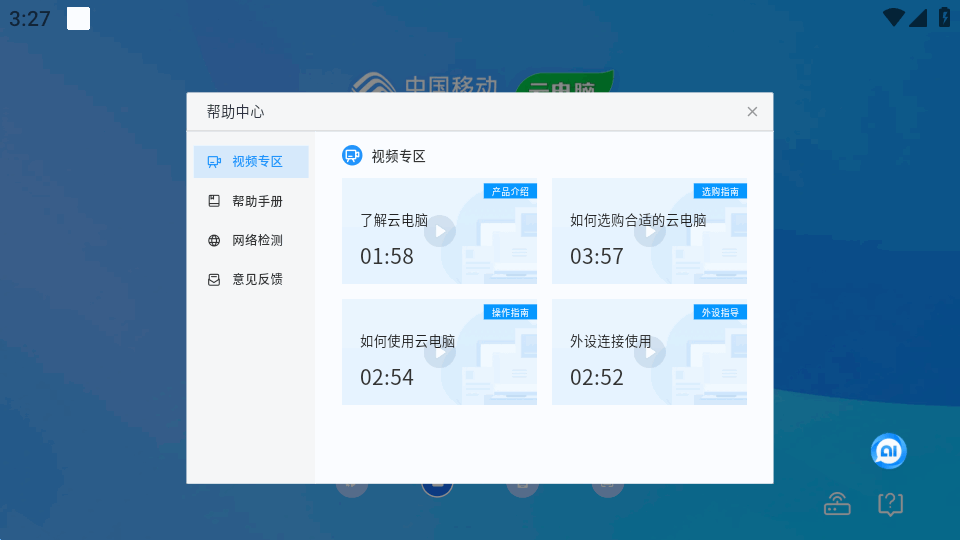Click the 视频专区 section heading text
The height and width of the screenshot is (540, 960).
(x=399, y=156)
